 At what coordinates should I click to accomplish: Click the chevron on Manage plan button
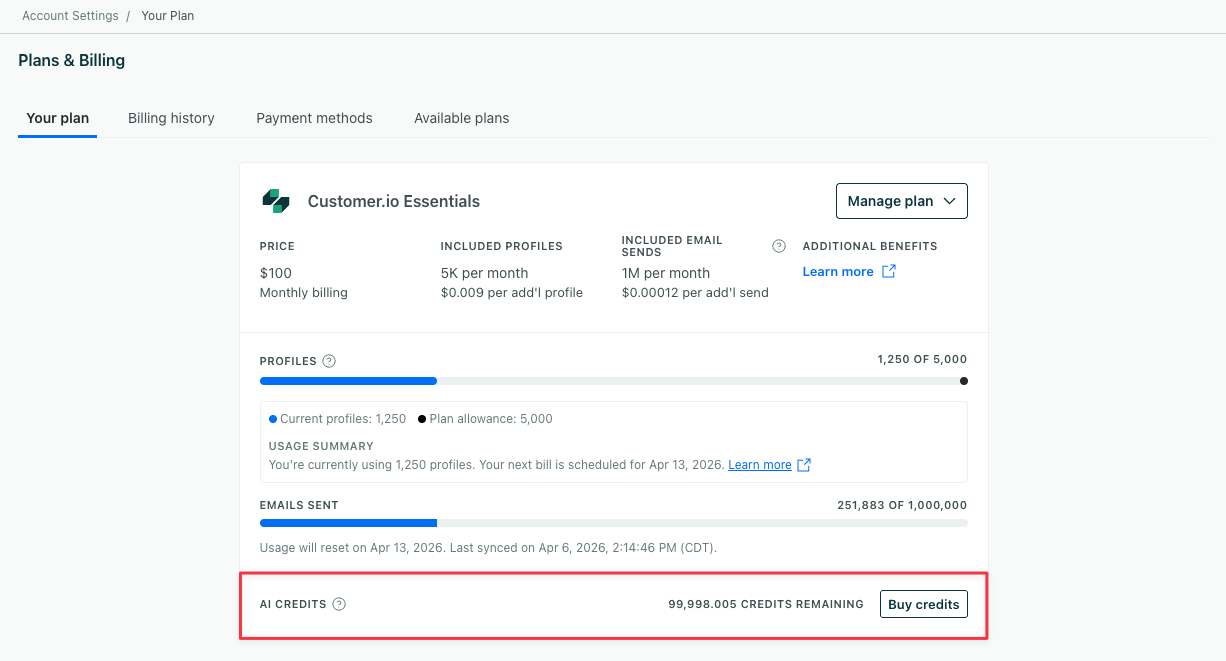coord(950,200)
